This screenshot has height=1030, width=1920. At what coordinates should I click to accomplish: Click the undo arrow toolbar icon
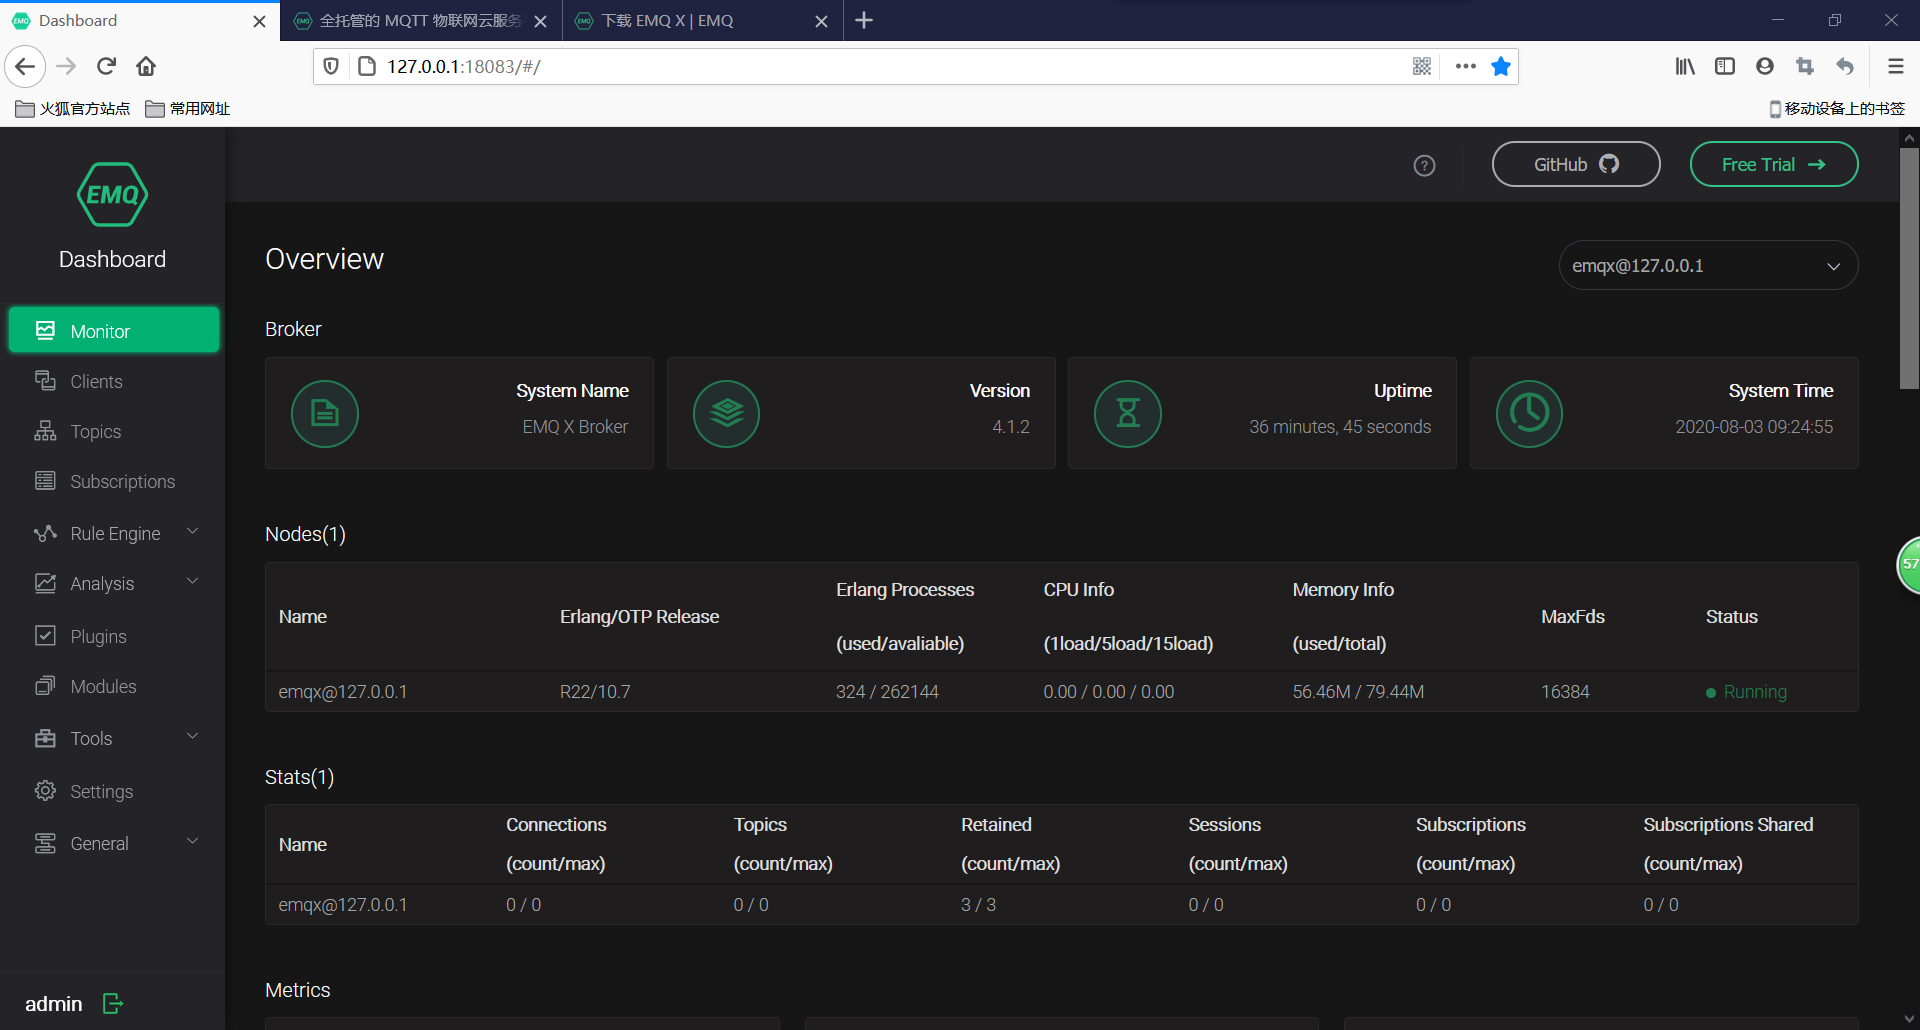click(1845, 66)
